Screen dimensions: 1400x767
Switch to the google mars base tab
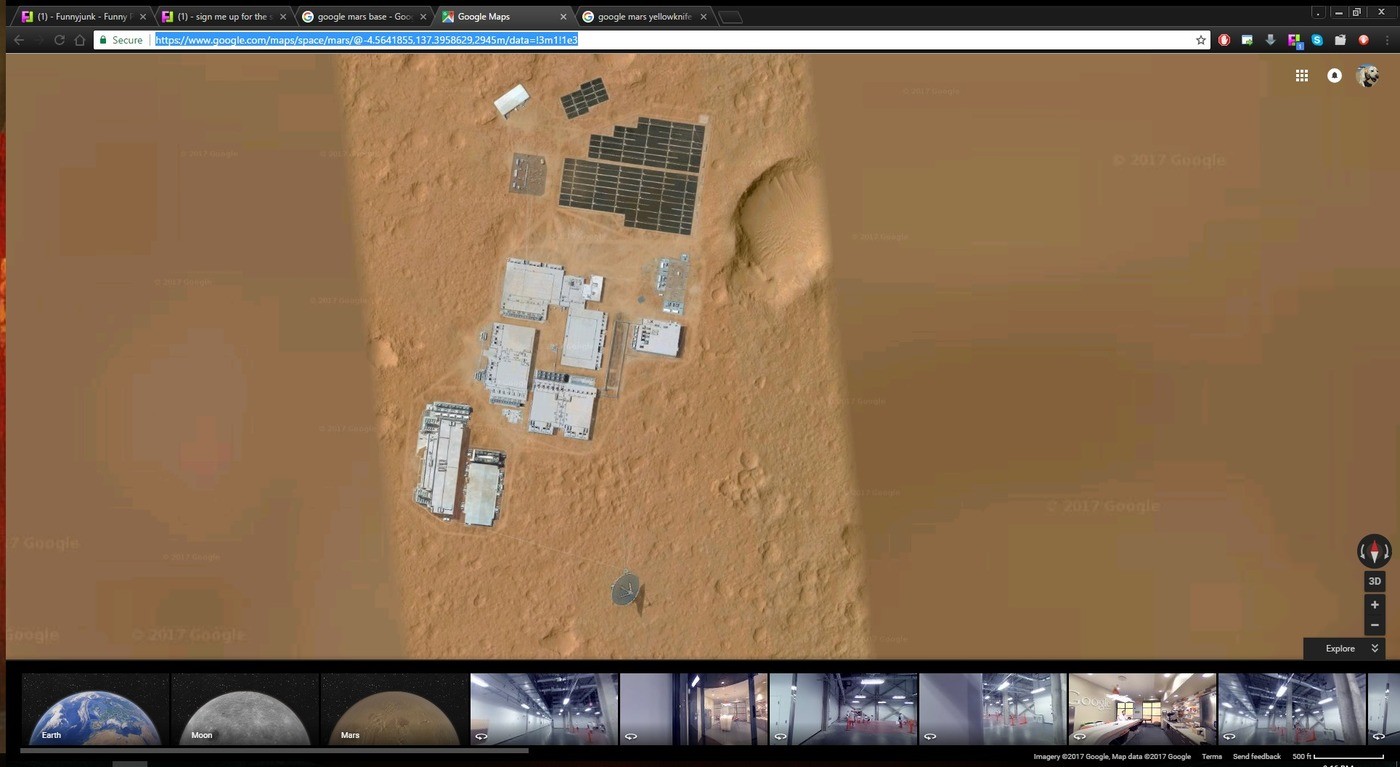pos(365,17)
